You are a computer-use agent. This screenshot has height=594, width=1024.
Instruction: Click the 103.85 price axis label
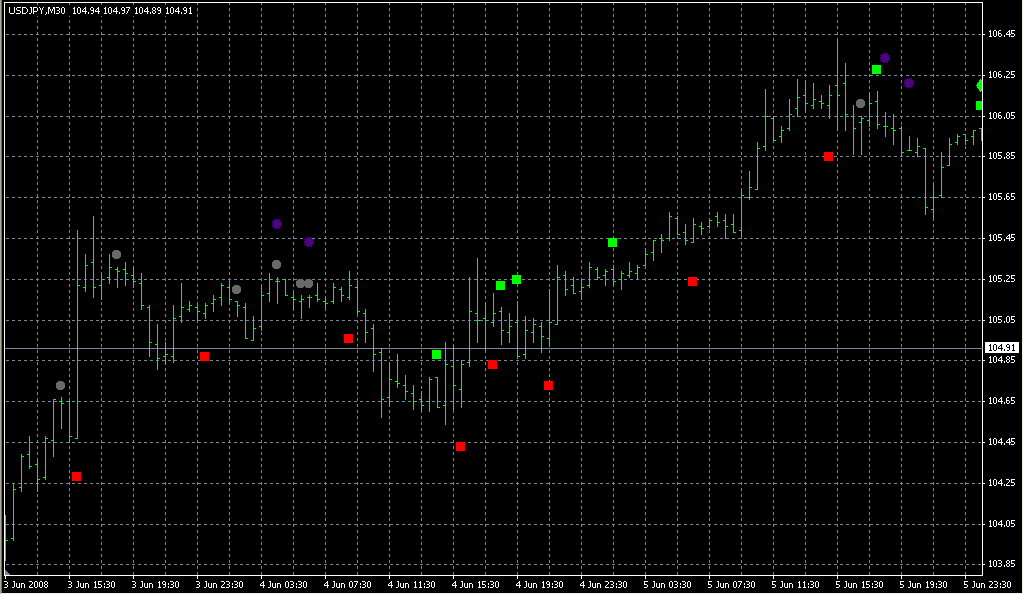[x=1001, y=564]
